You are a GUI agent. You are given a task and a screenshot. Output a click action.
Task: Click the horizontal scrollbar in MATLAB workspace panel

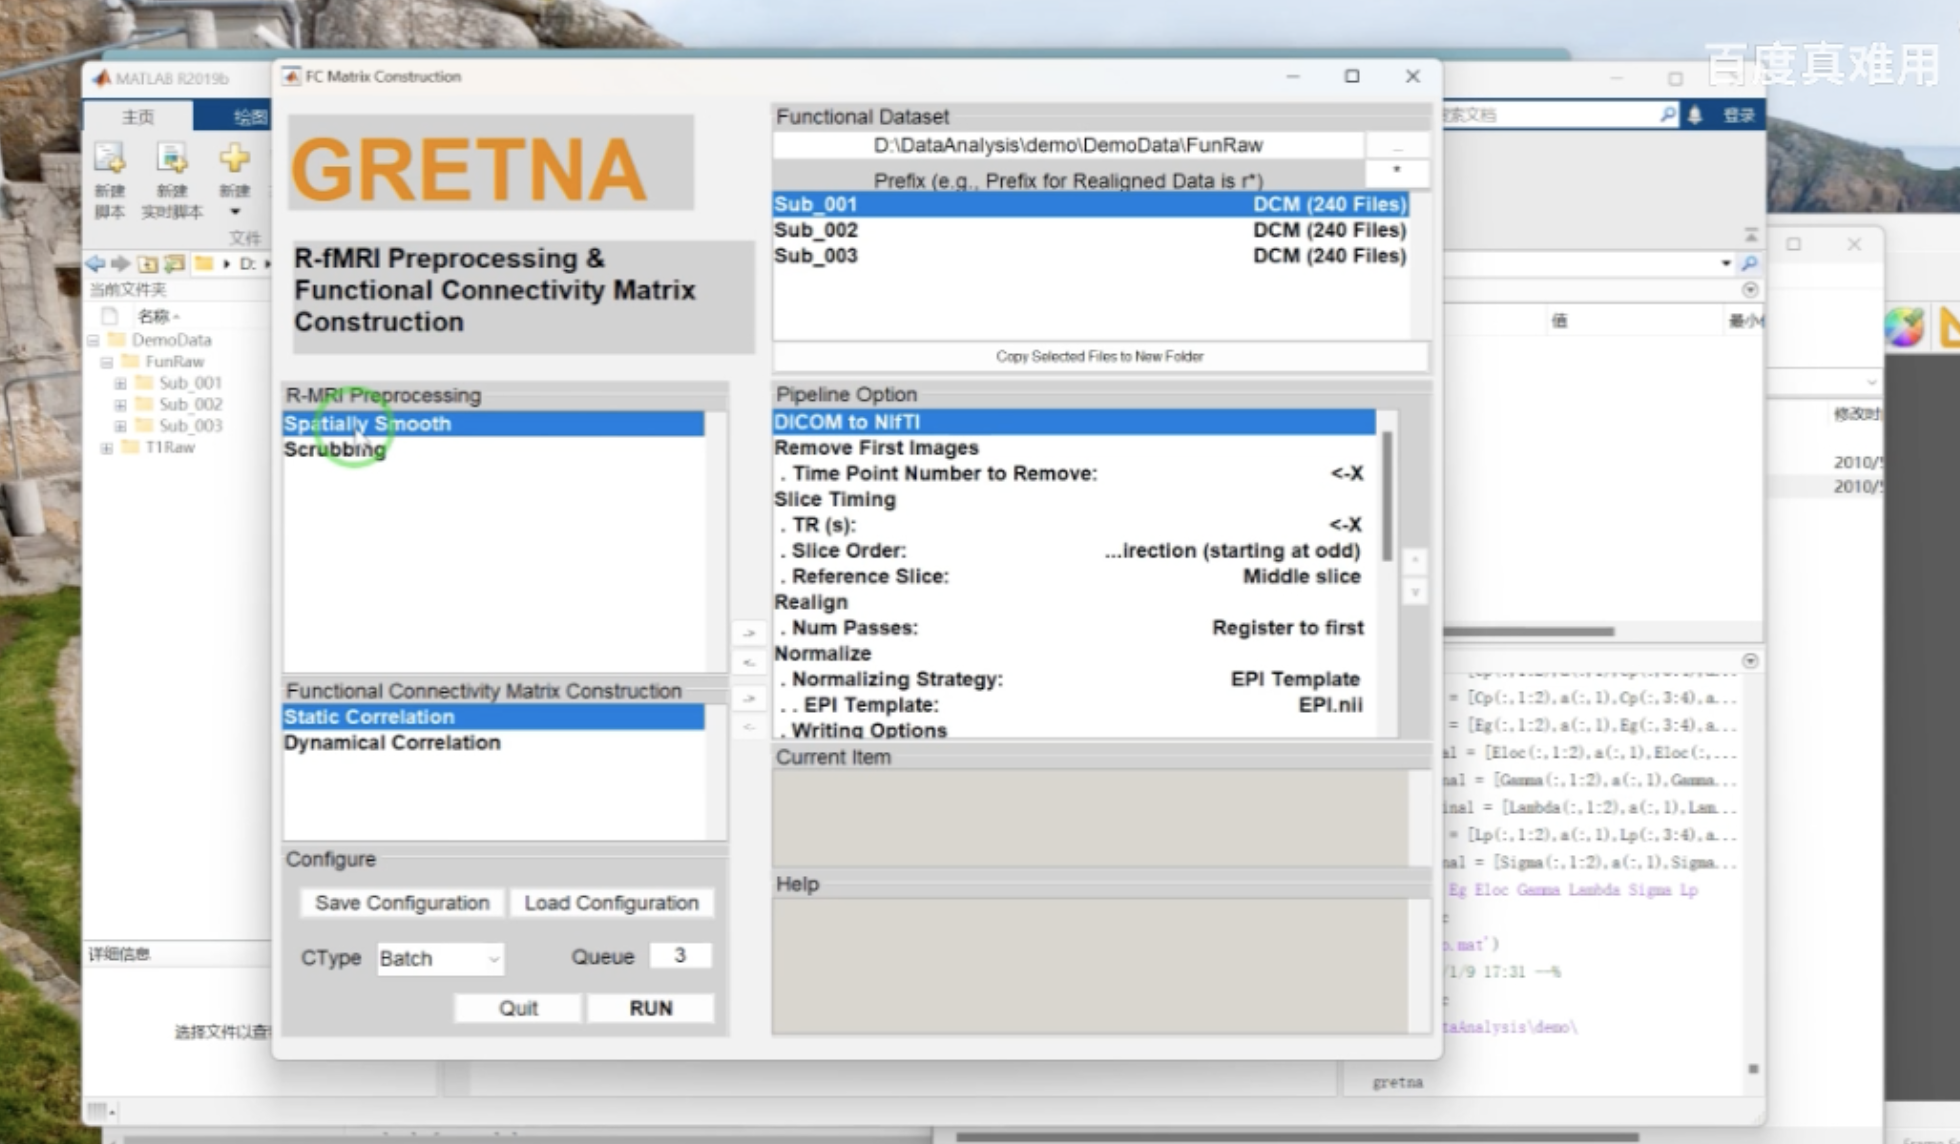pos(1529,631)
